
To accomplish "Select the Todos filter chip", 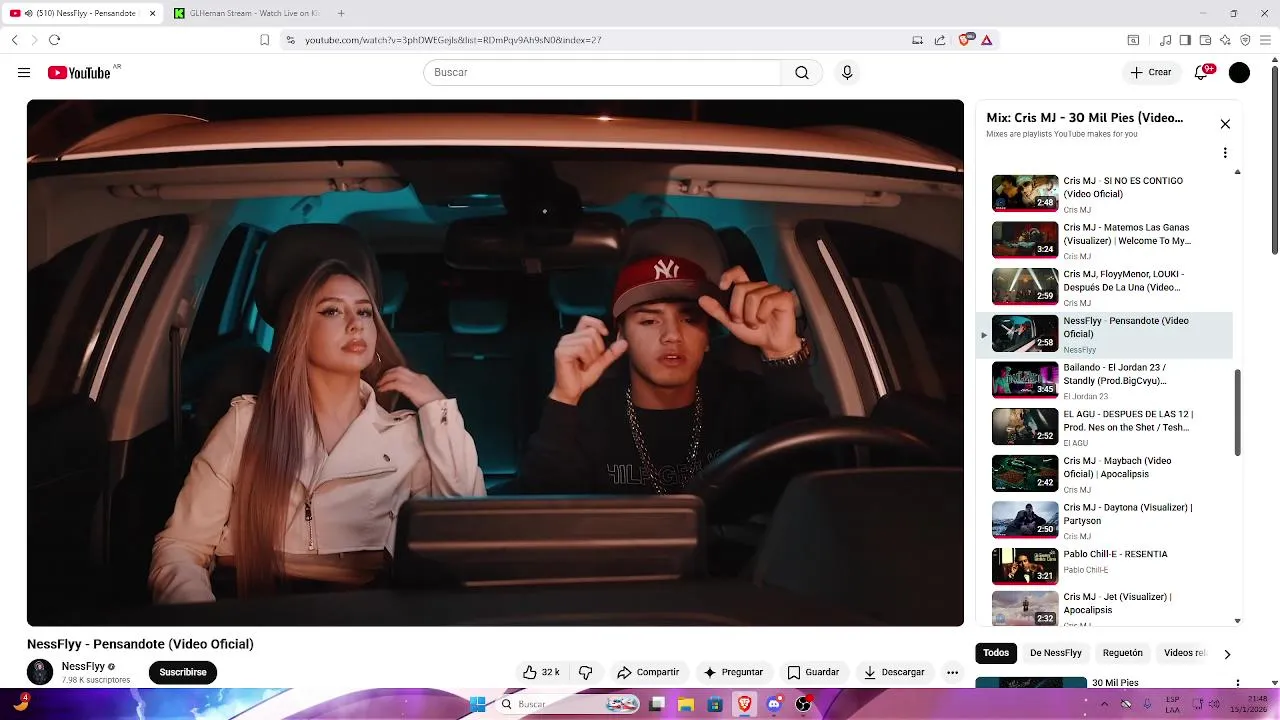I will [996, 653].
